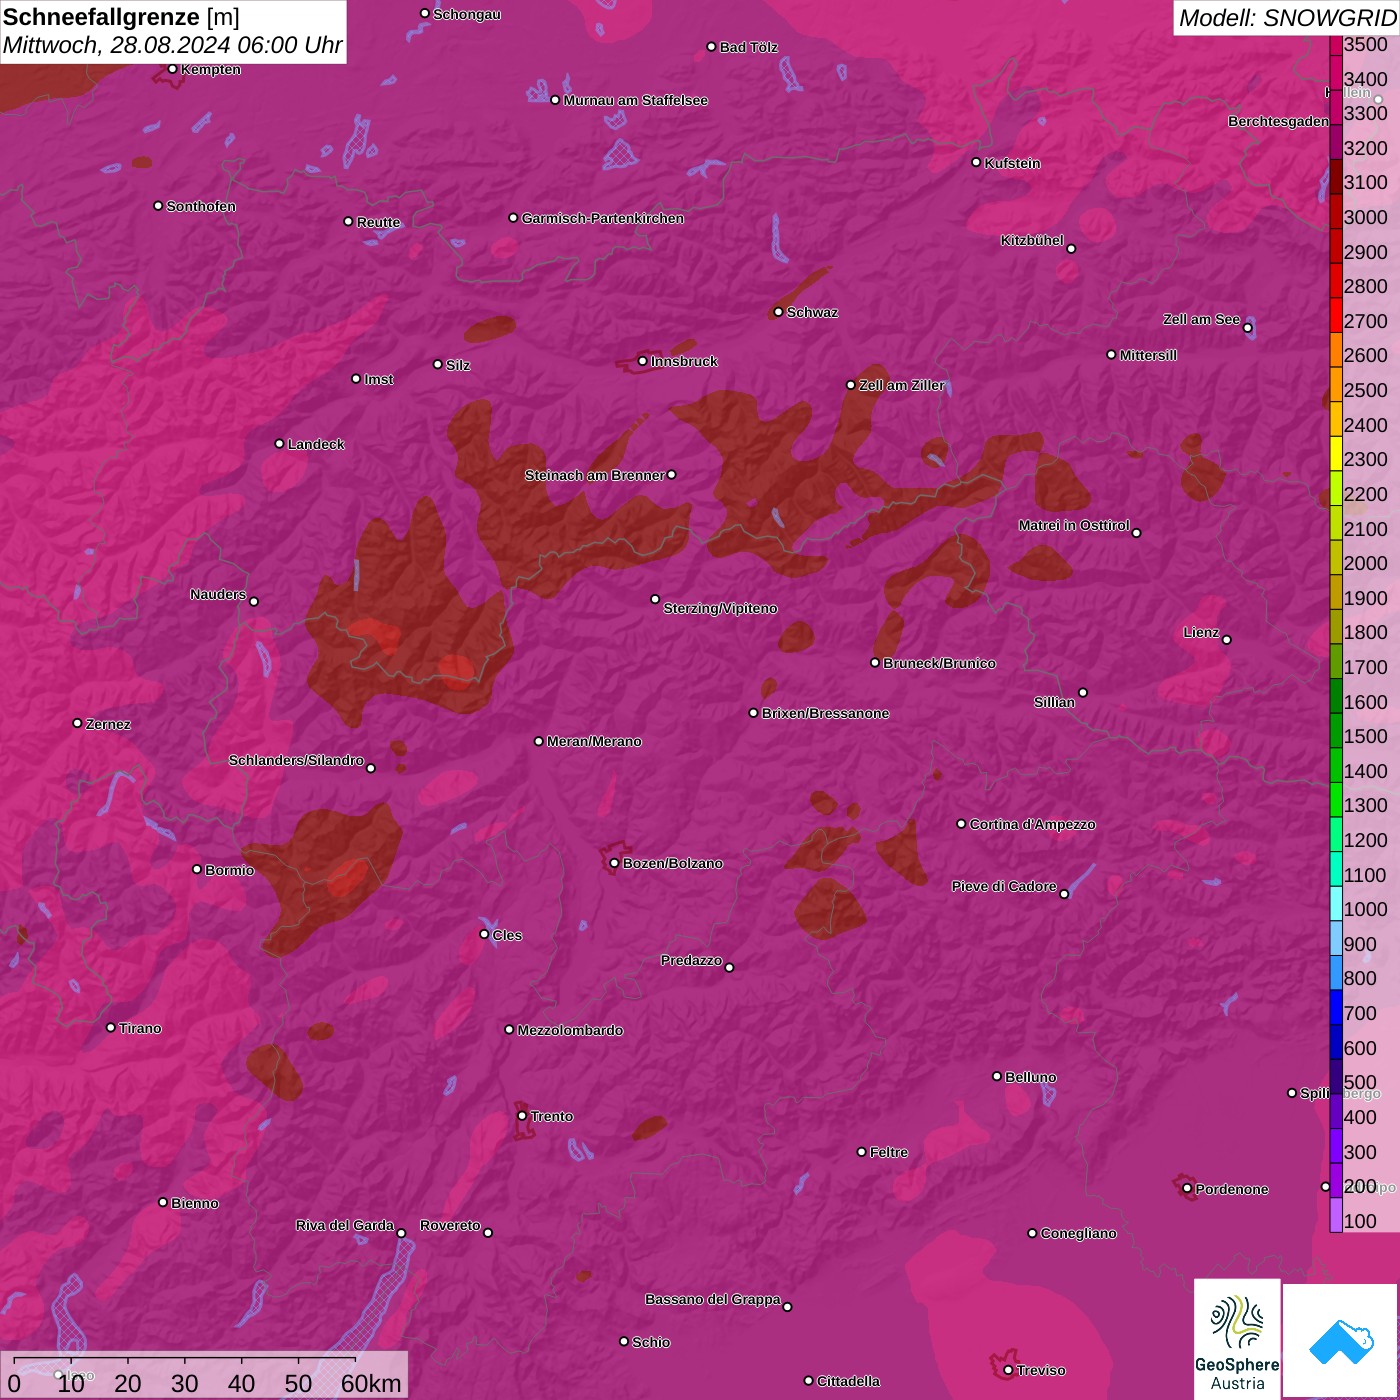Click the Bruneck/Brunico marker dot
The width and height of the screenshot is (1400, 1400).
pos(875,663)
